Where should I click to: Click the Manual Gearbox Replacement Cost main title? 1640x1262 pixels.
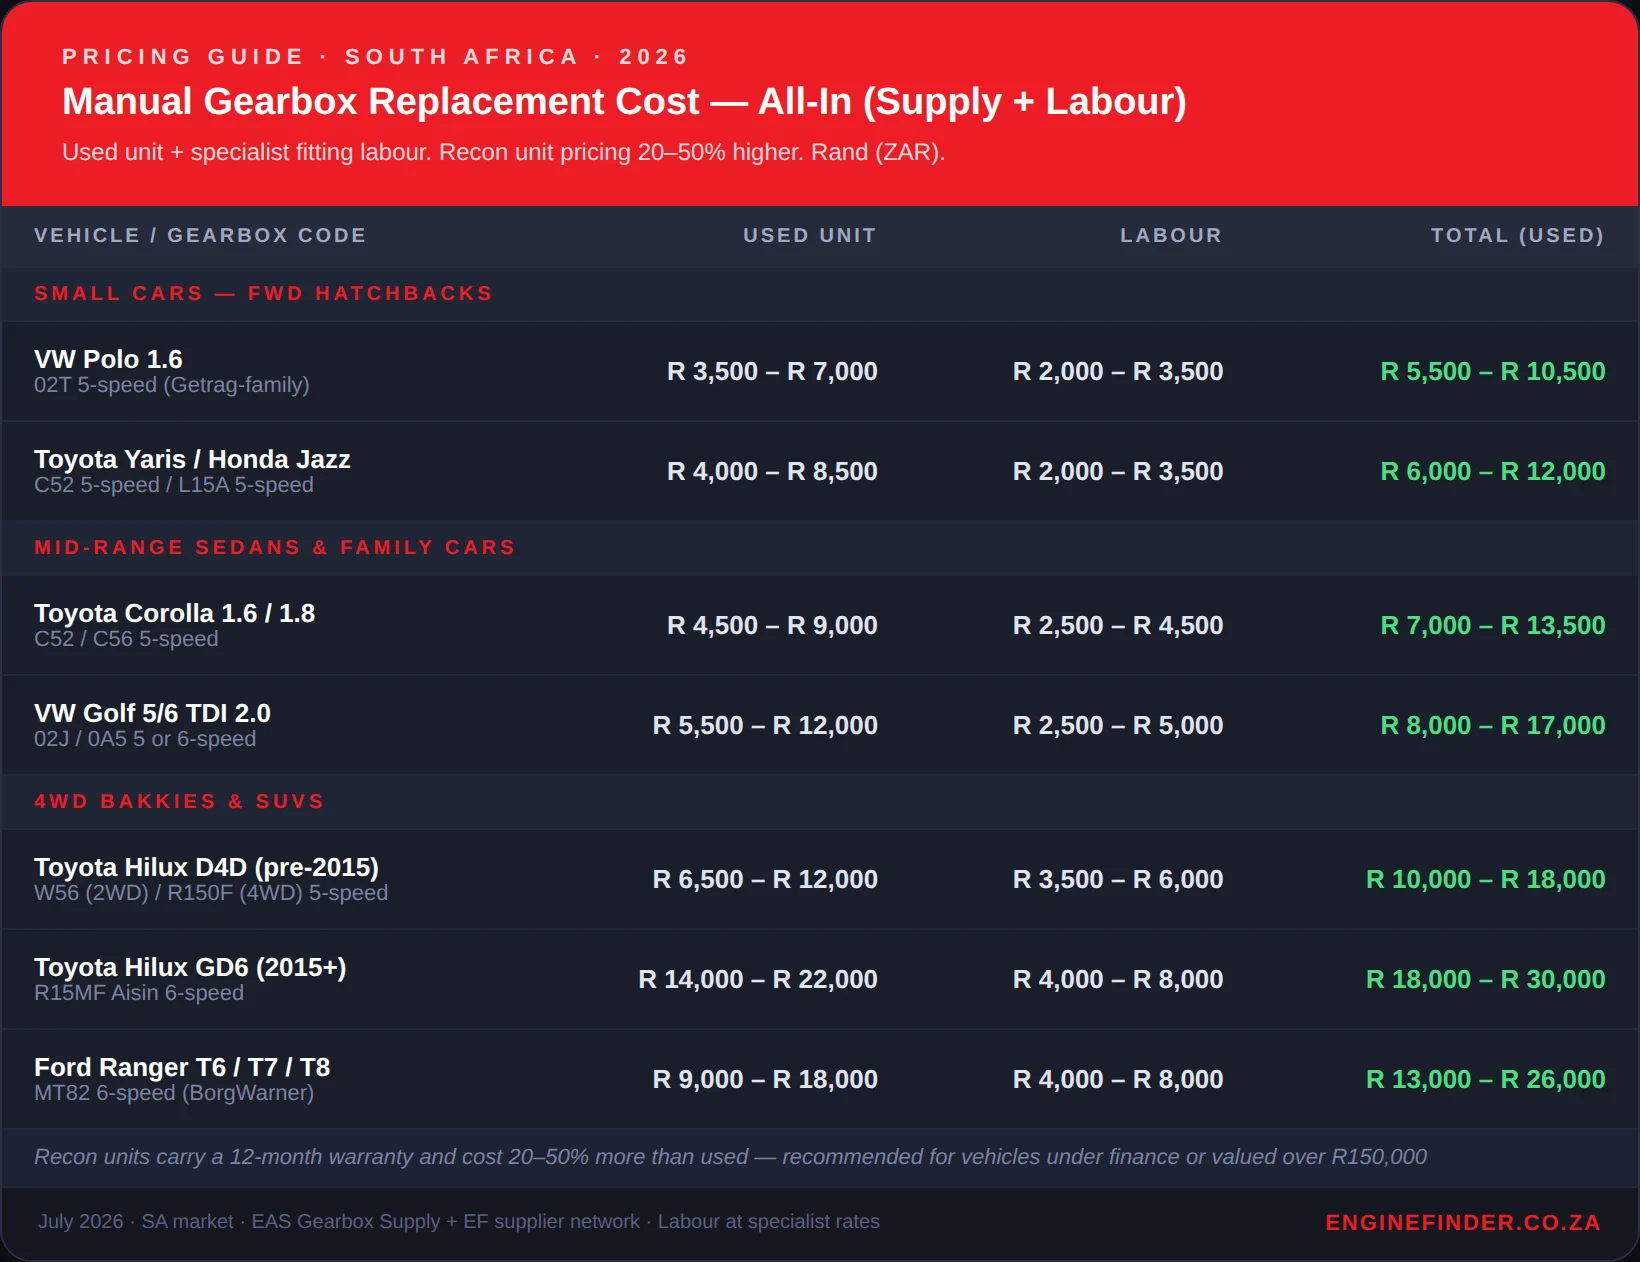(x=624, y=101)
